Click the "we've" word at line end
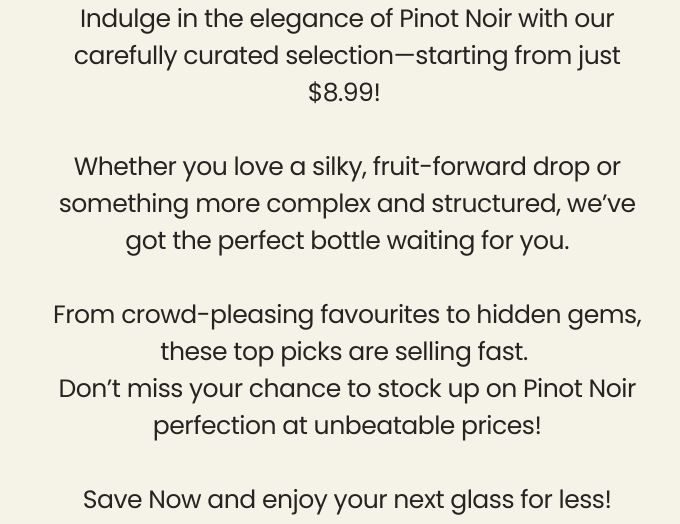This screenshot has width=680, height=524. click(601, 204)
